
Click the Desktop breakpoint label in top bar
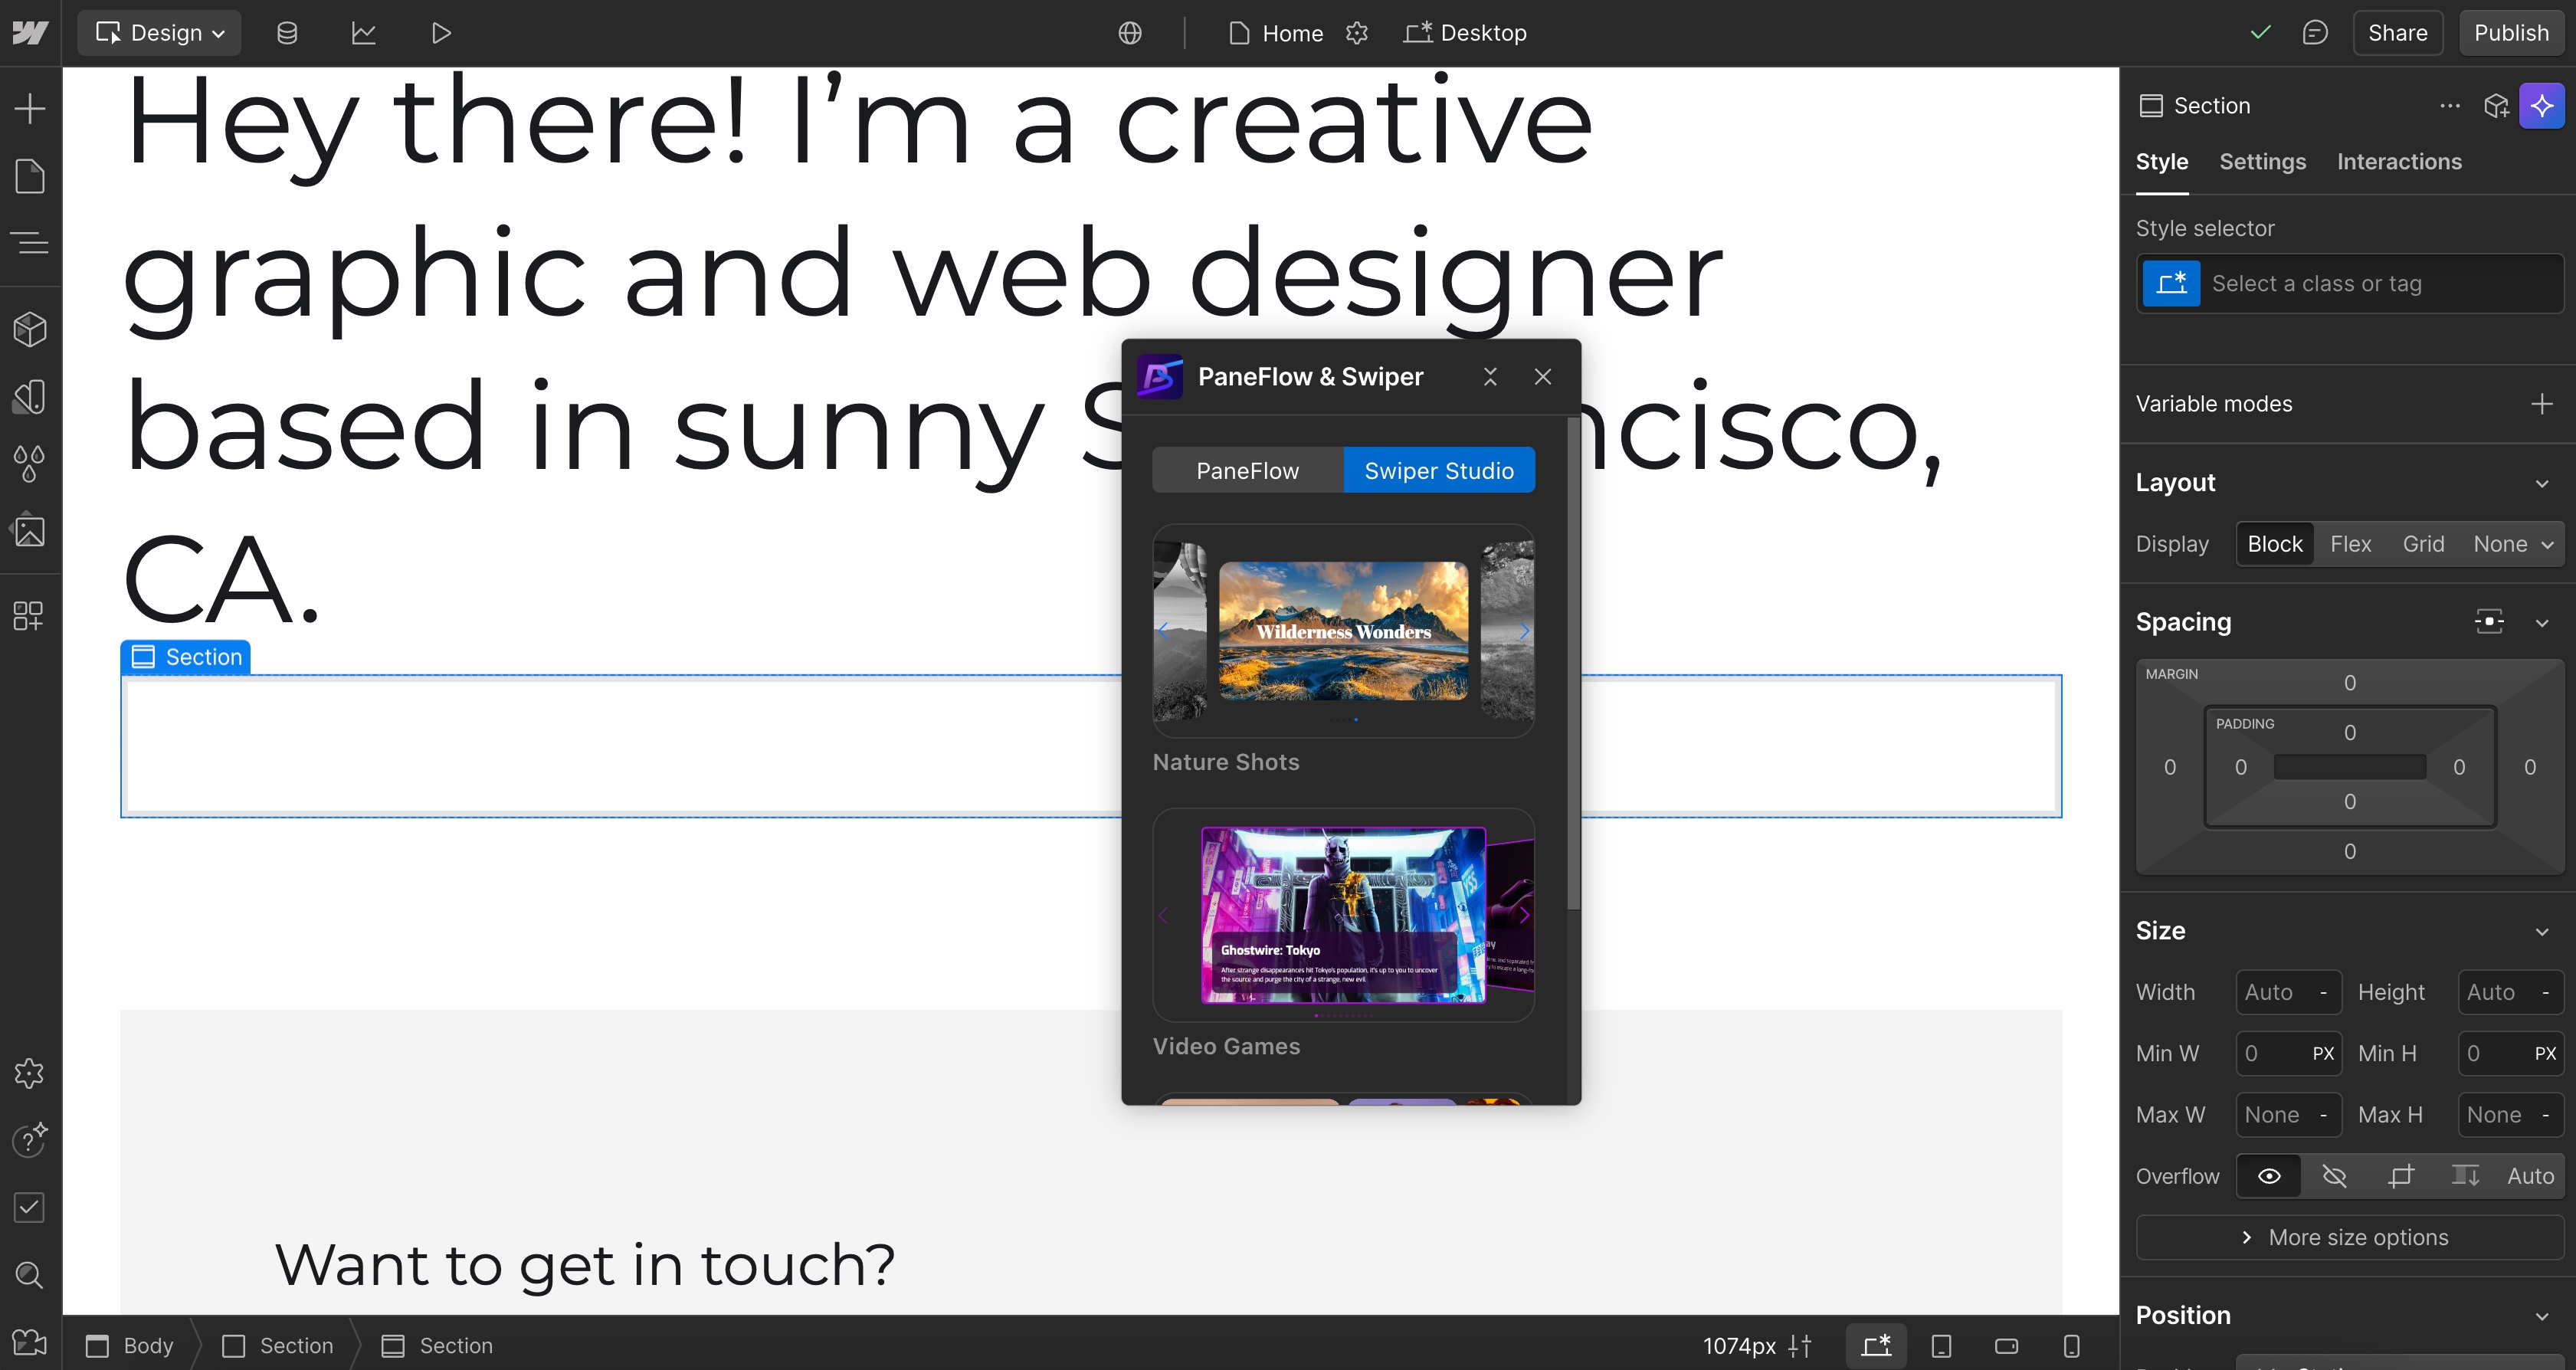pos(1465,33)
